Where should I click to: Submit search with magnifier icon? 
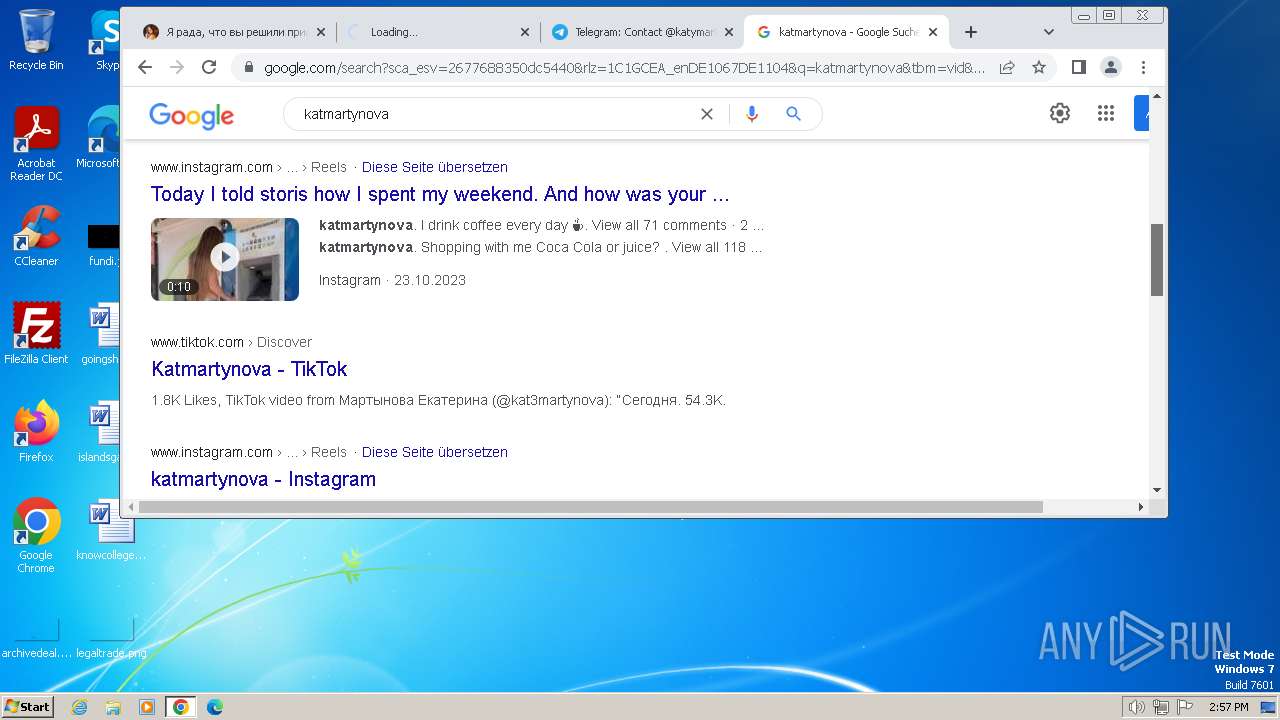point(794,114)
